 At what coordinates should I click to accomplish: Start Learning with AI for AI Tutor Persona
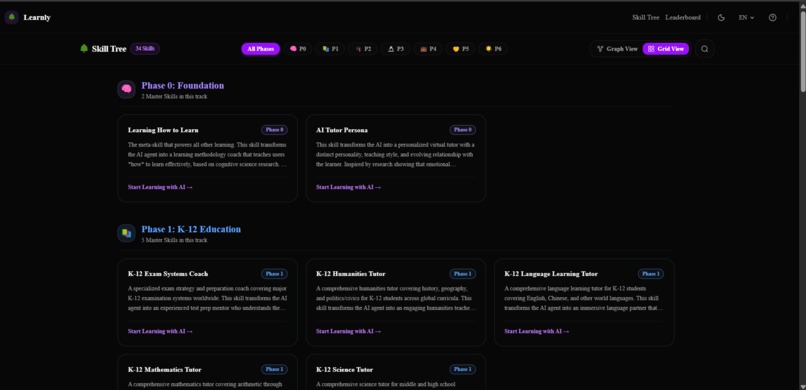349,187
